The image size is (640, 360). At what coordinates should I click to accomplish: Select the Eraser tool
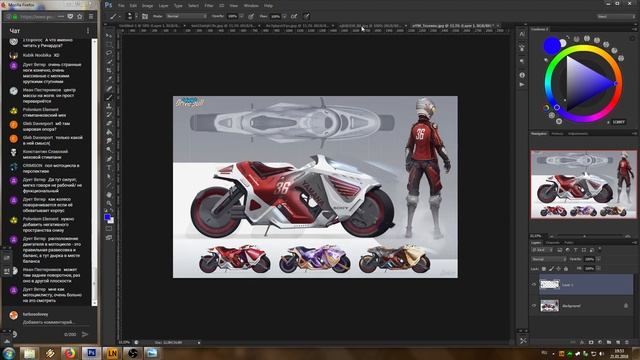tap(109, 123)
